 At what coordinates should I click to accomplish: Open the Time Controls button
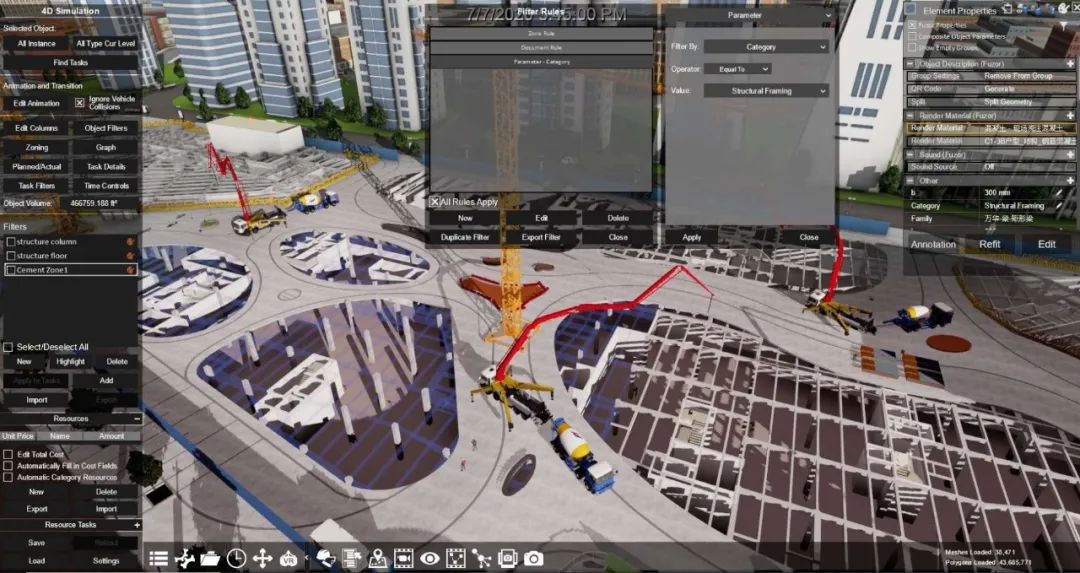(x=106, y=186)
